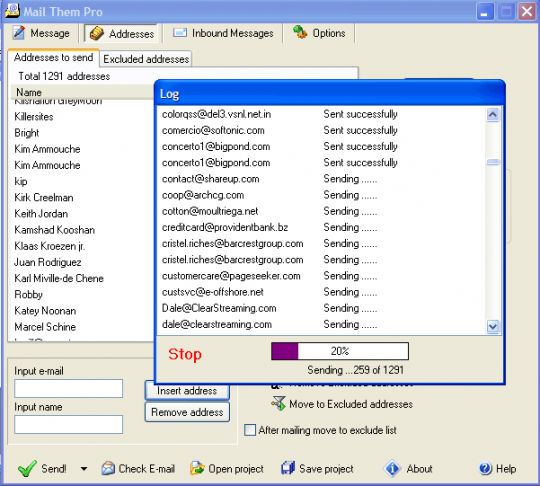540x486 pixels.
Task: Click Move to Excluded addresses link
Action: coord(351,404)
